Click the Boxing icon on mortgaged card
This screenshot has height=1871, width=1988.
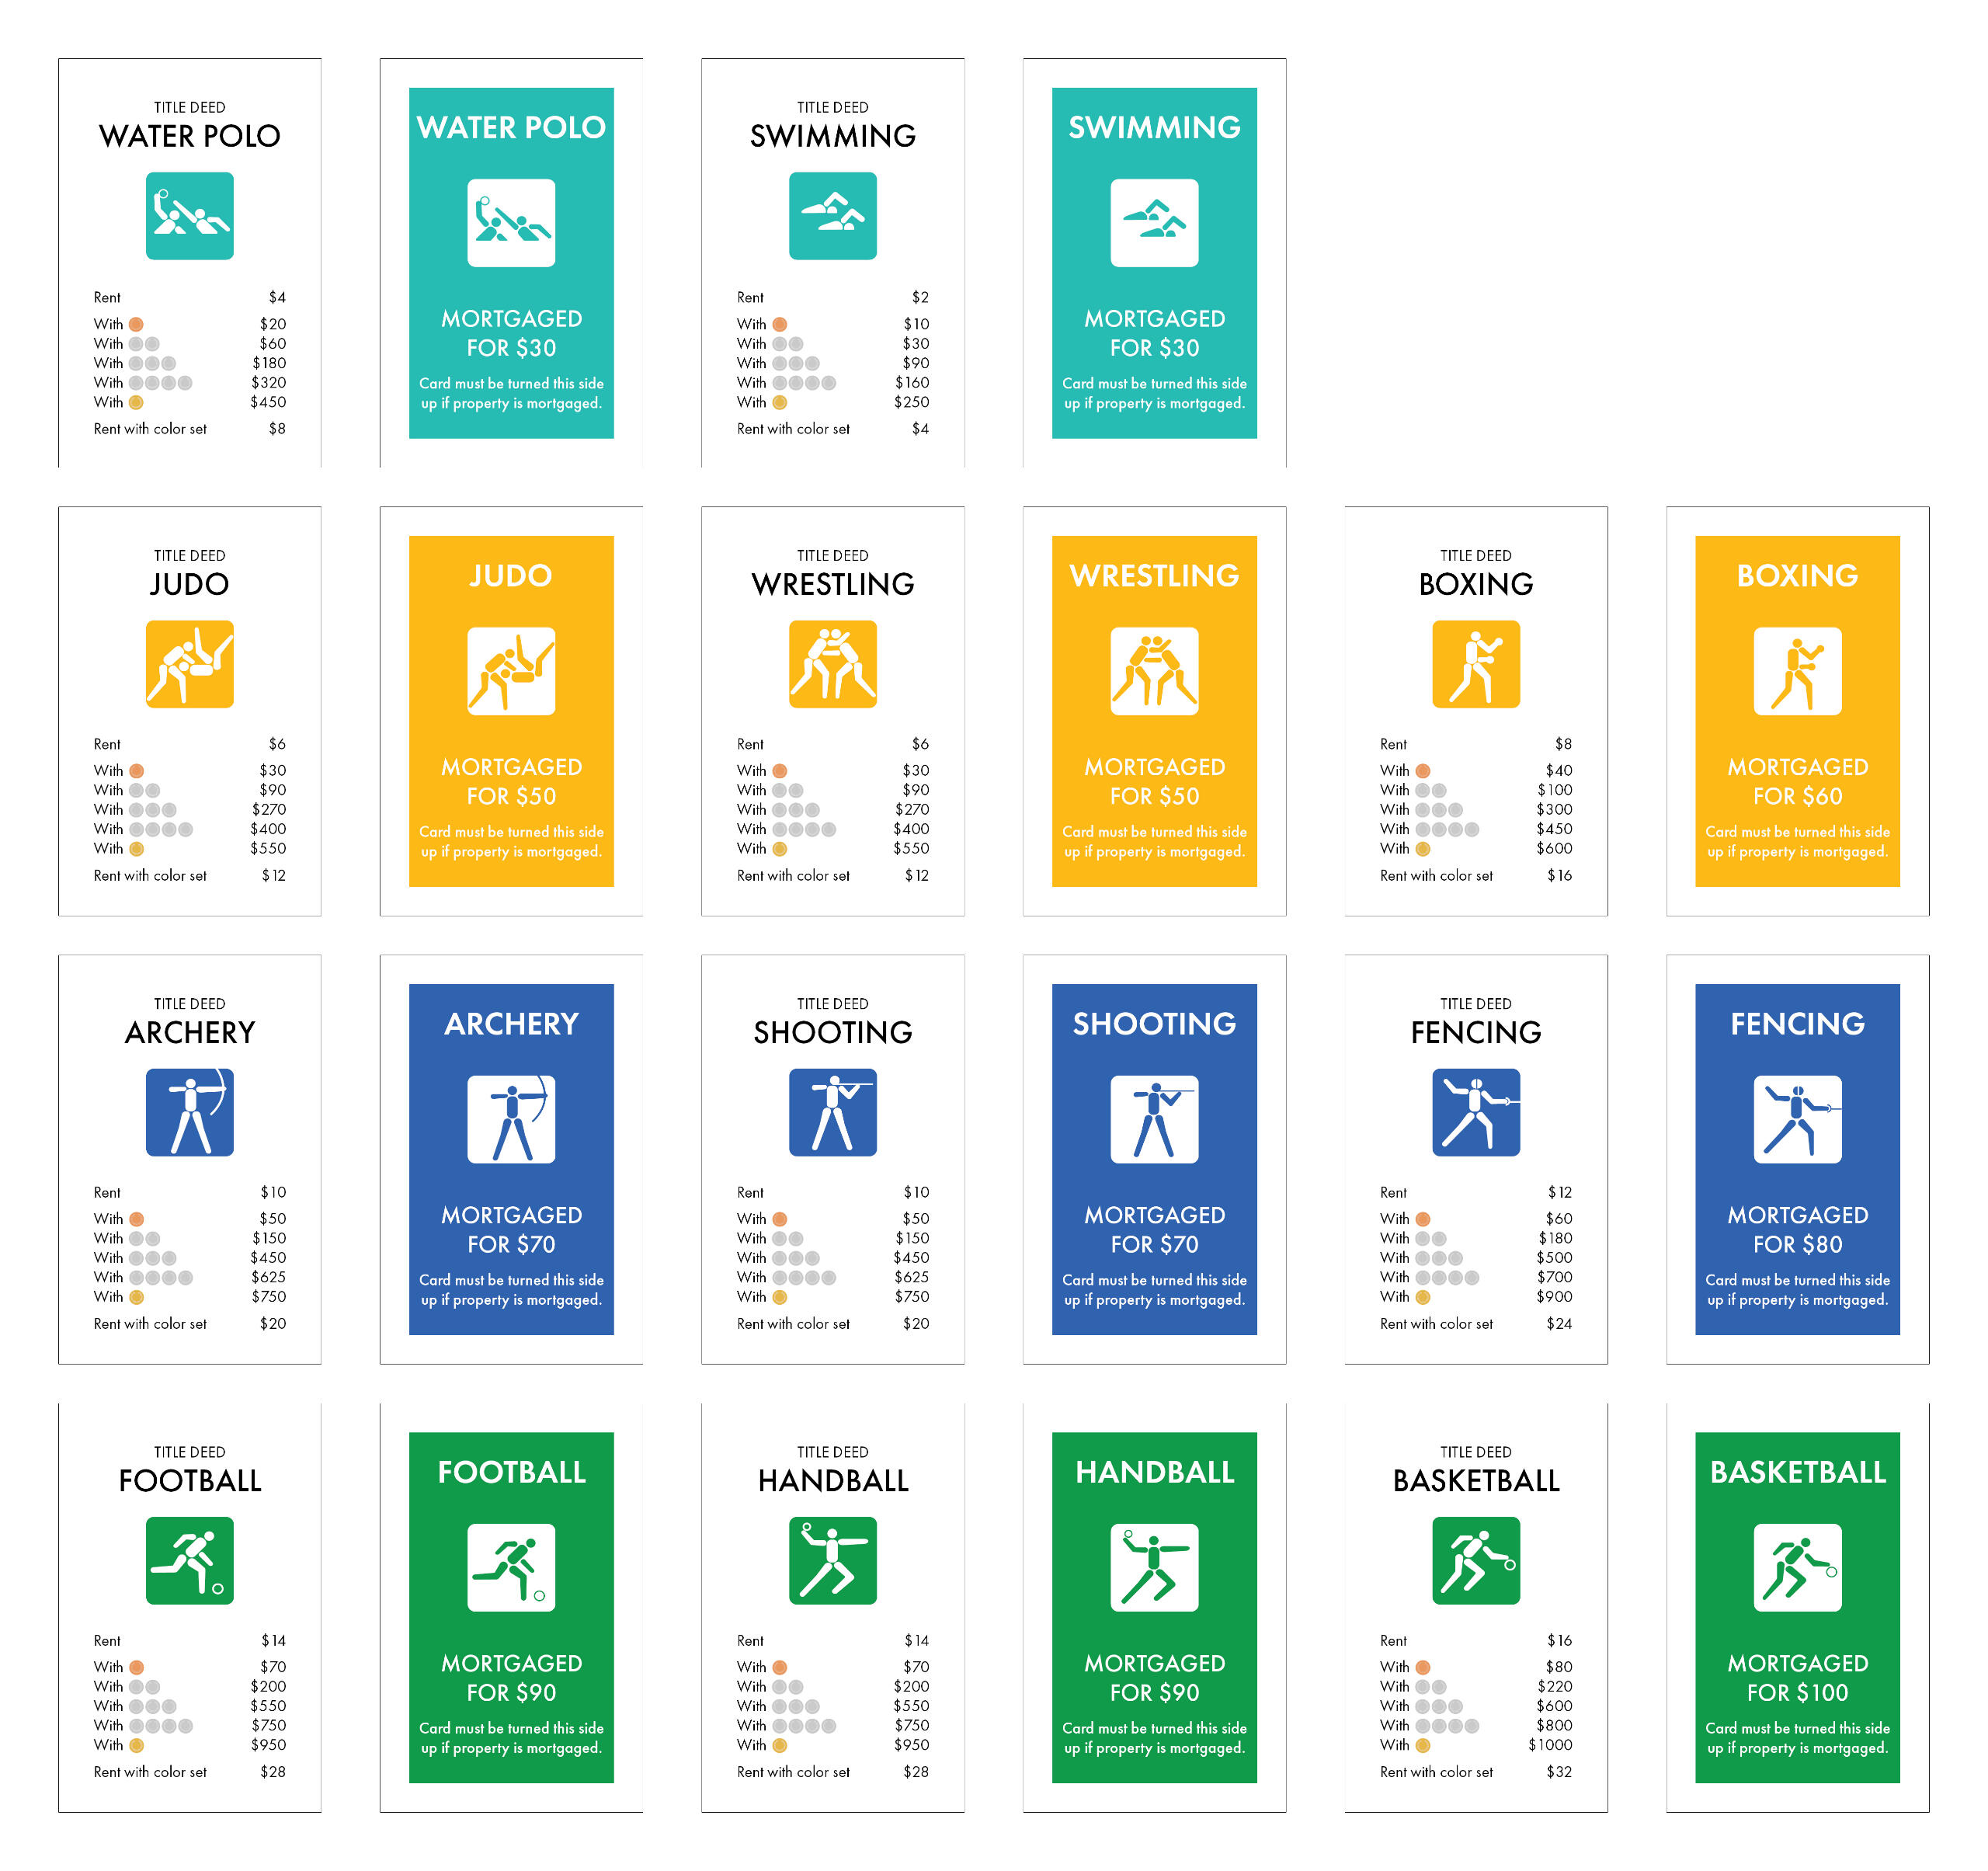(x=1797, y=671)
